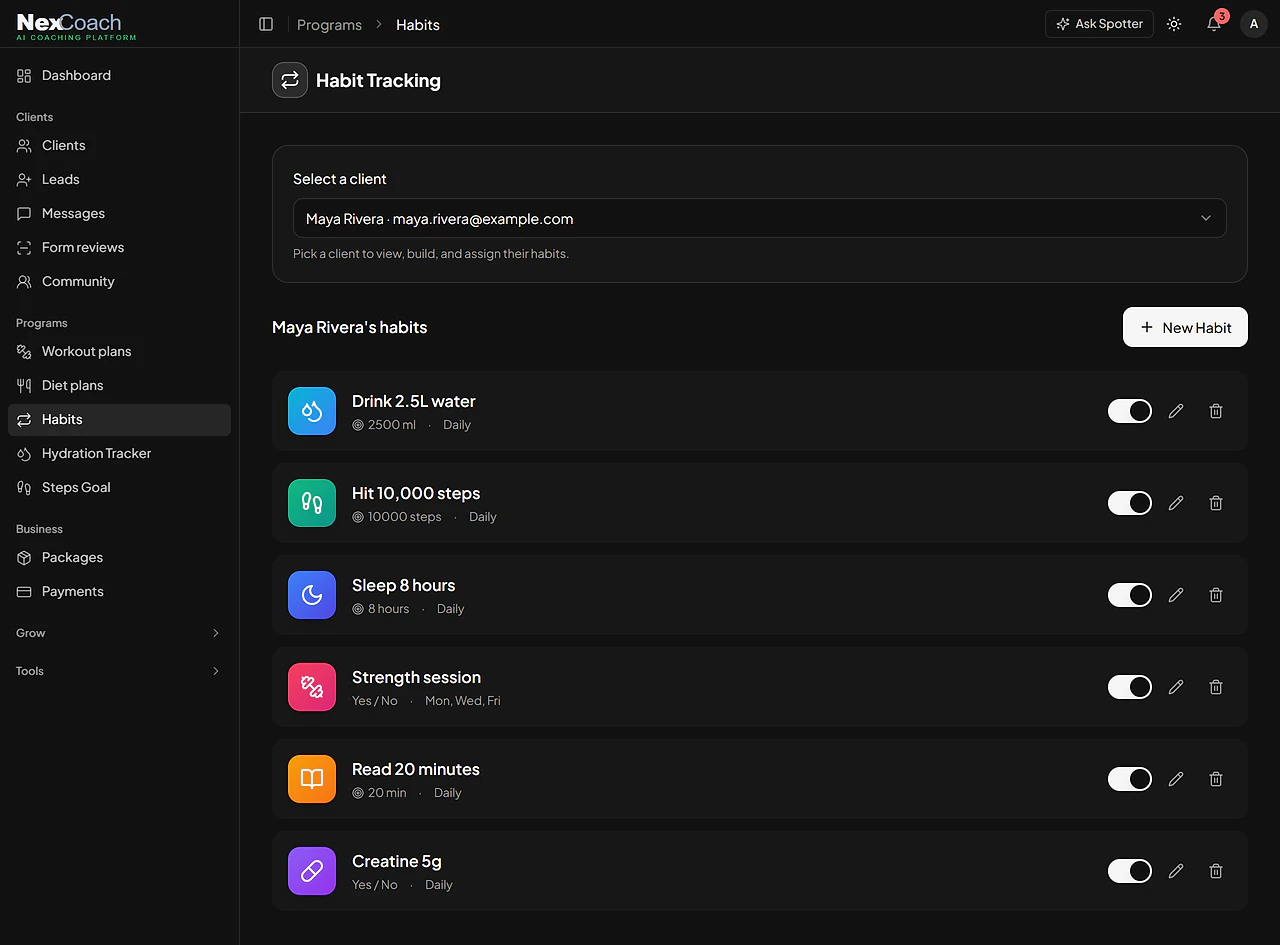Open the Select a client dropdown

point(760,218)
